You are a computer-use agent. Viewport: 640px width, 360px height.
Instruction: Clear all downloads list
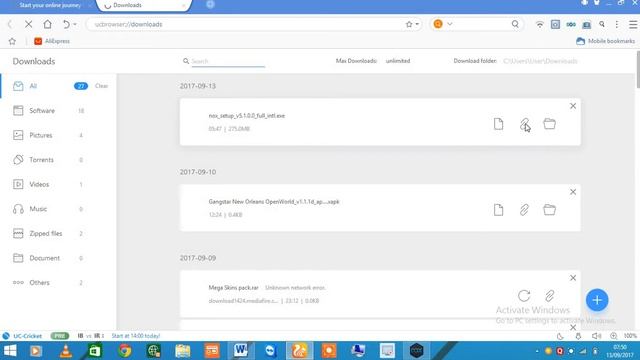click(102, 86)
